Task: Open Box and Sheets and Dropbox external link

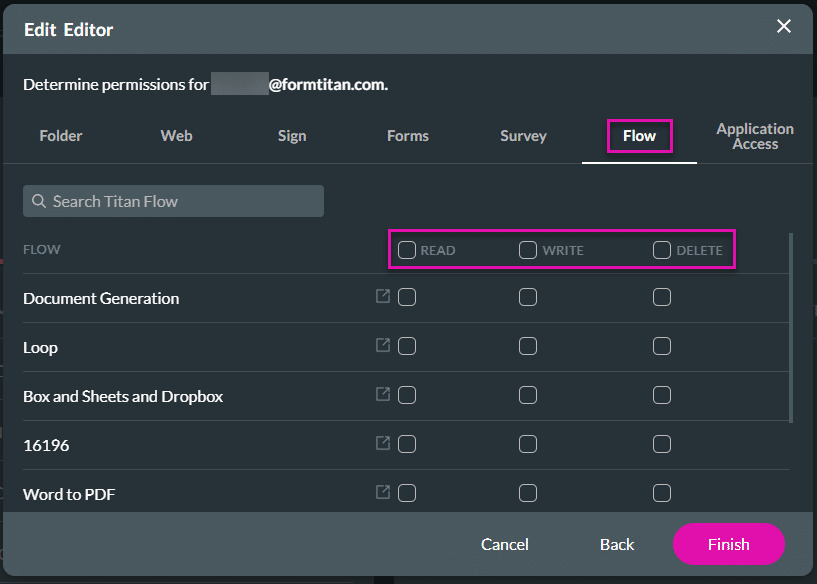Action: [x=383, y=395]
